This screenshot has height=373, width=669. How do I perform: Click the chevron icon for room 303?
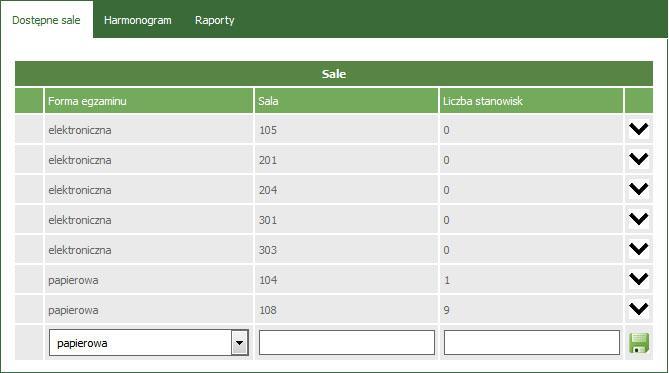click(639, 249)
